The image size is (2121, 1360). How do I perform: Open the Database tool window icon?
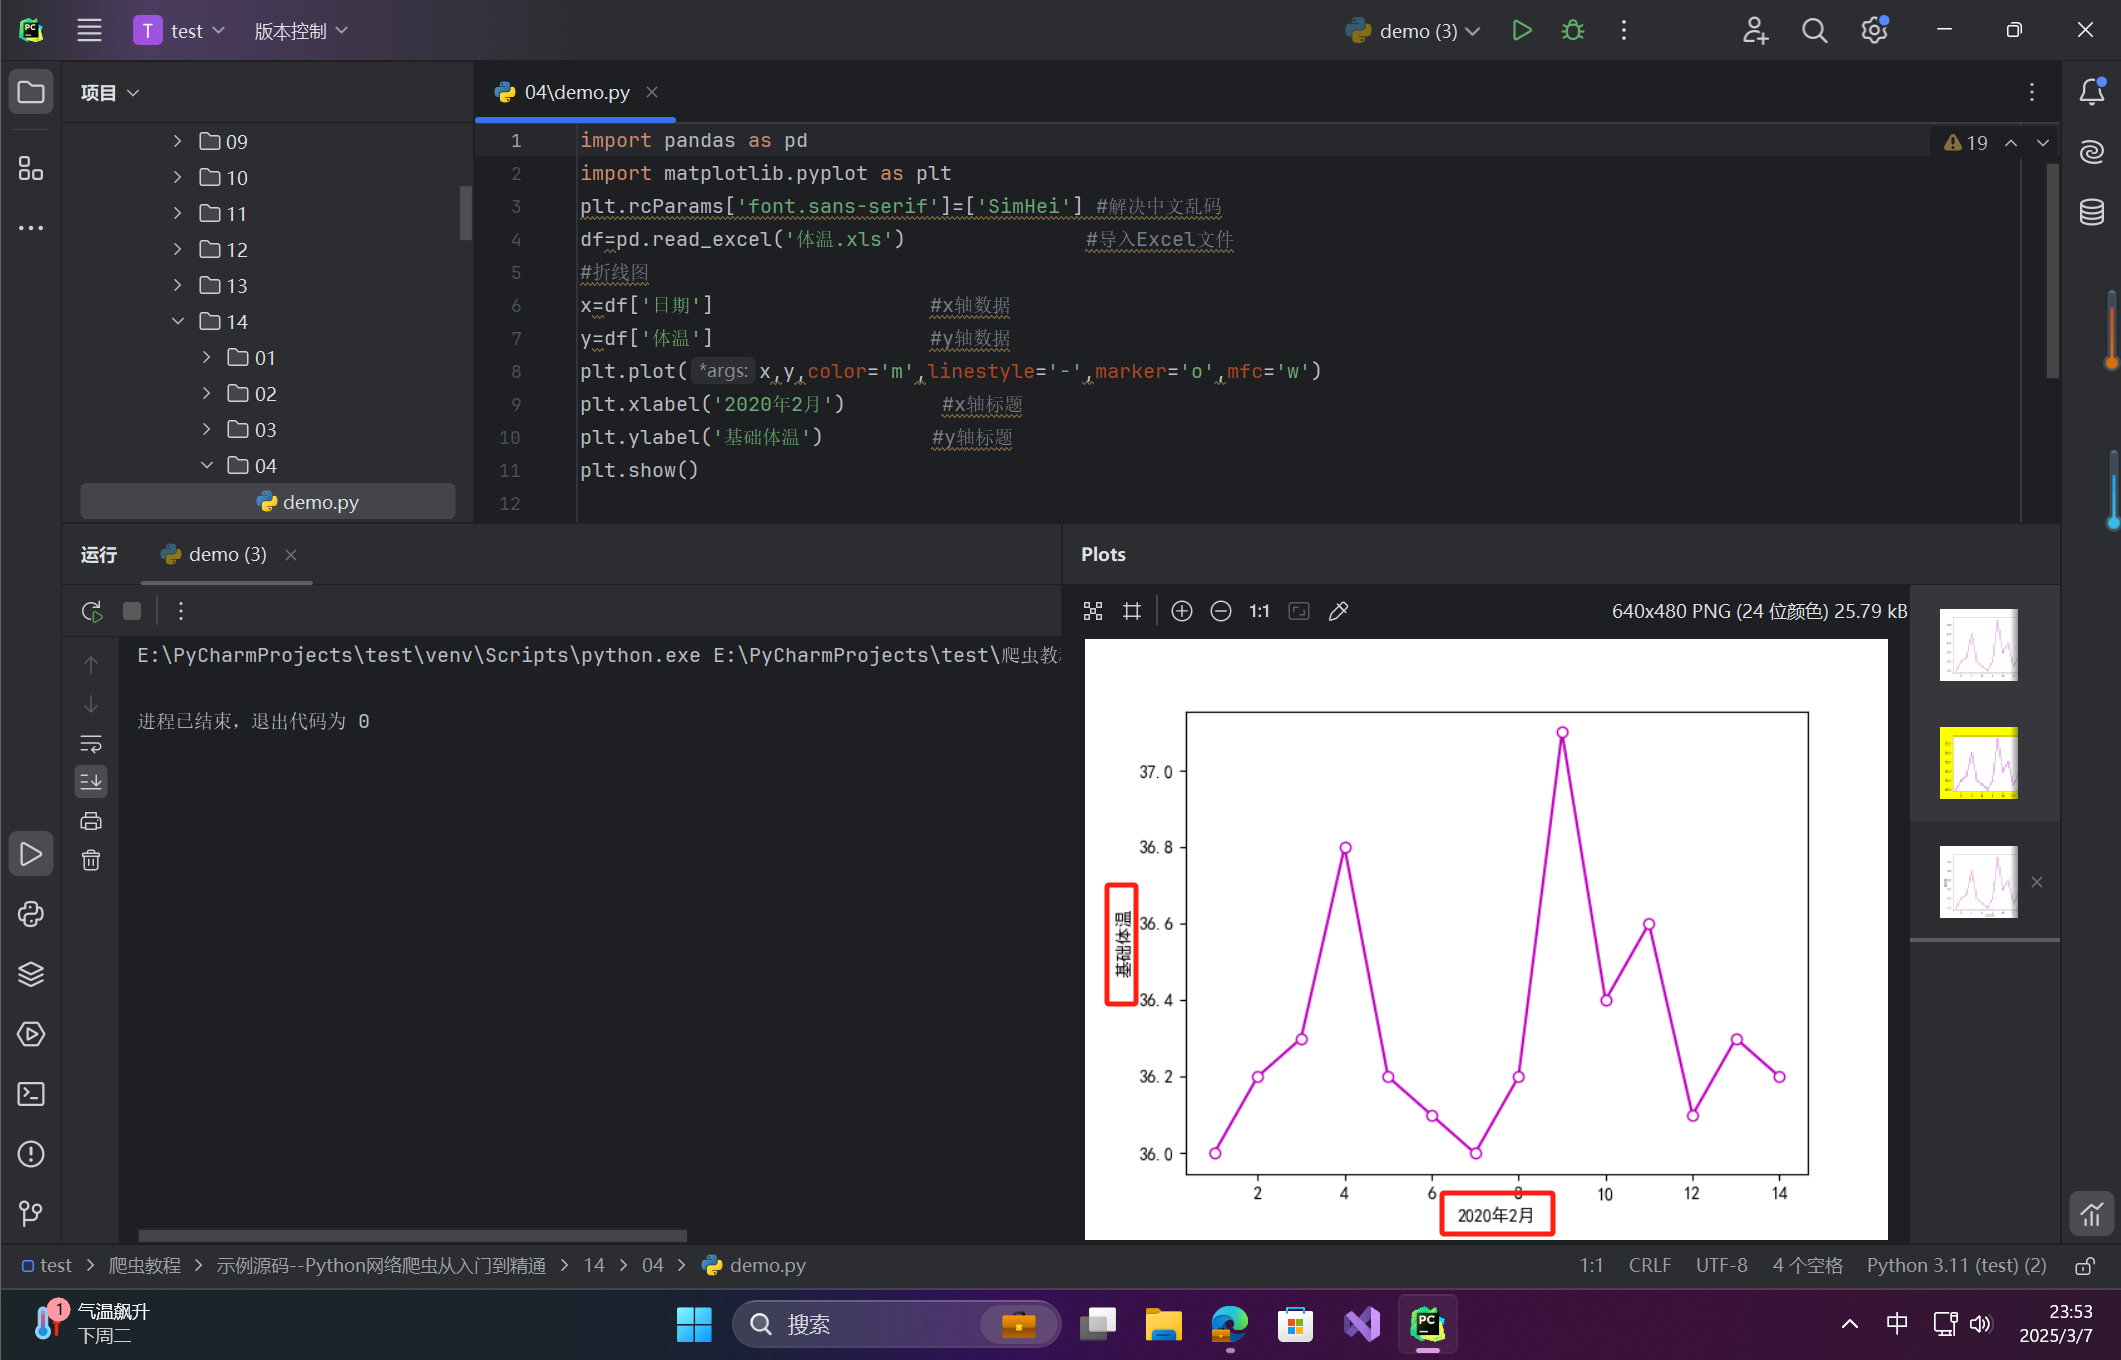coord(2091,212)
